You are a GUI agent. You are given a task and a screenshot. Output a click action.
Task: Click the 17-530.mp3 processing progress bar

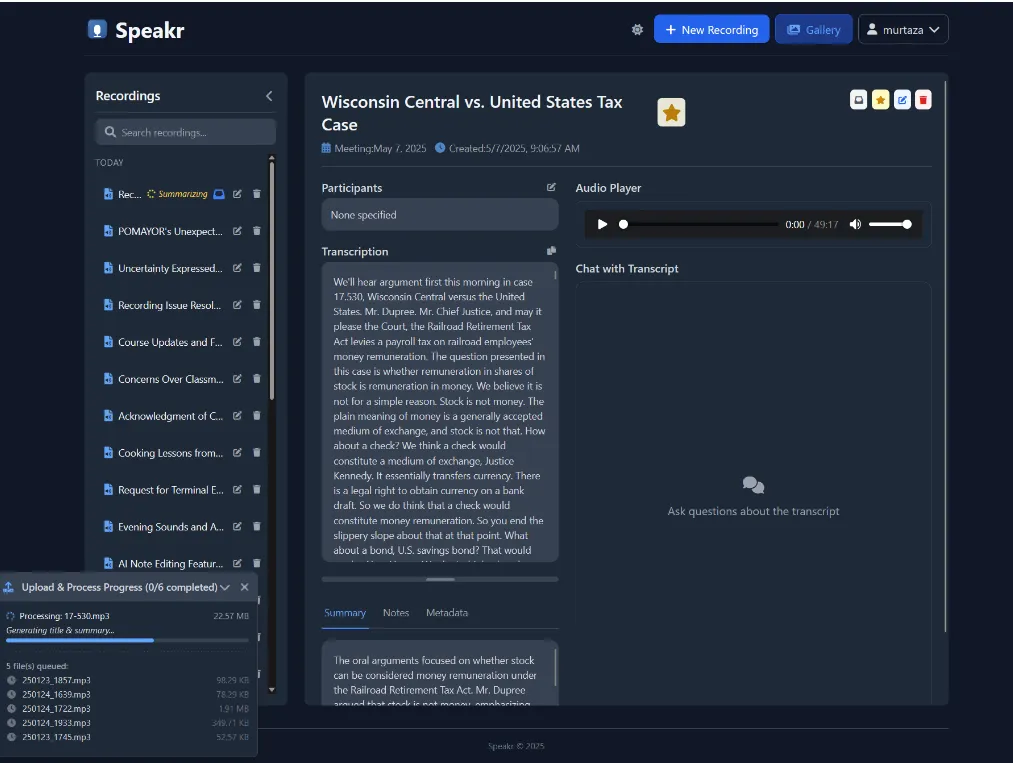pyautogui.click(x=127, y=640)
